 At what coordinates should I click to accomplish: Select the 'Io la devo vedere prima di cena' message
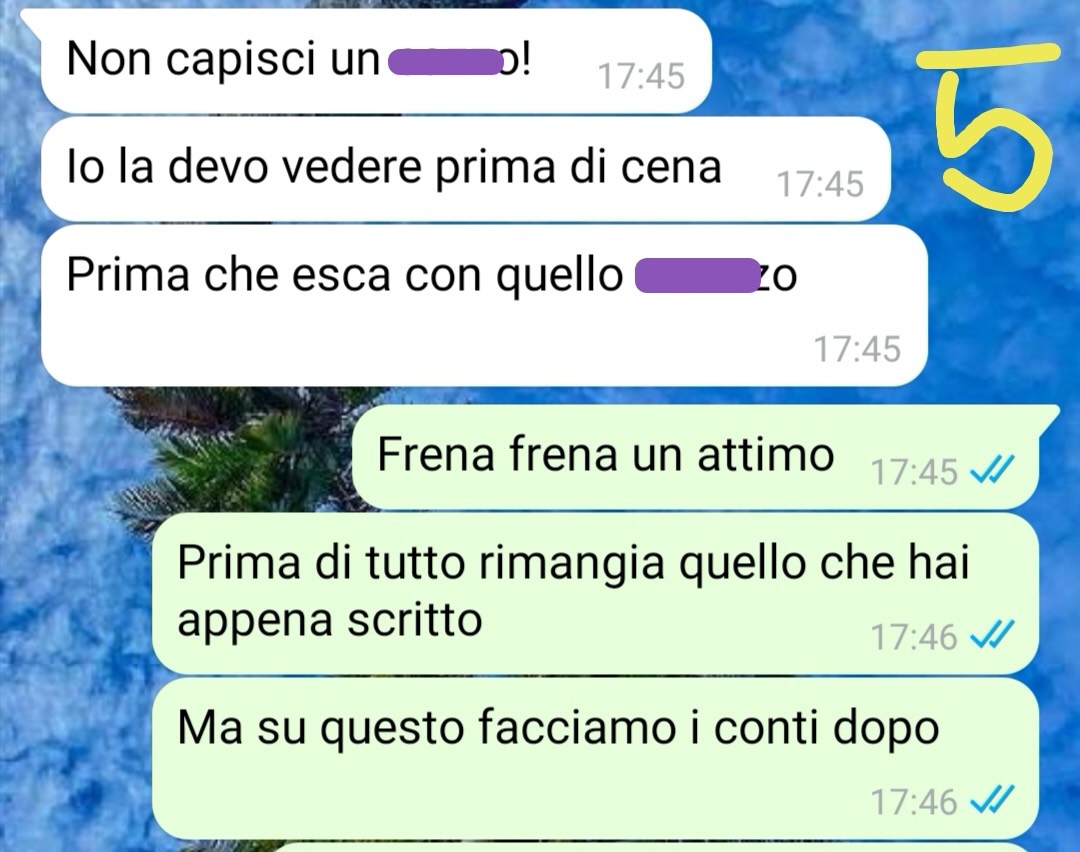pyautogui.click(x=466, y=169)
